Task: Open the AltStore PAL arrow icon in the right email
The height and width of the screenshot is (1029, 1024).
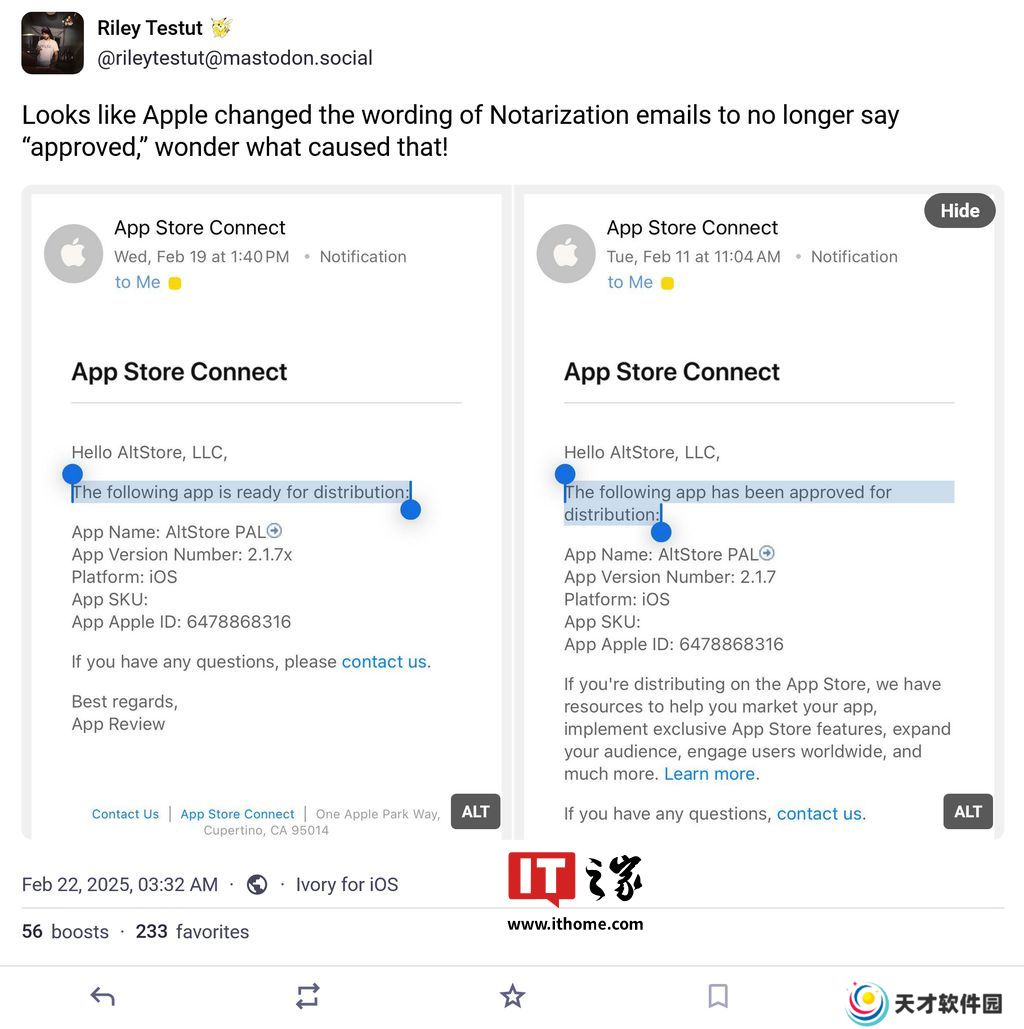Action: coord(767,553)
